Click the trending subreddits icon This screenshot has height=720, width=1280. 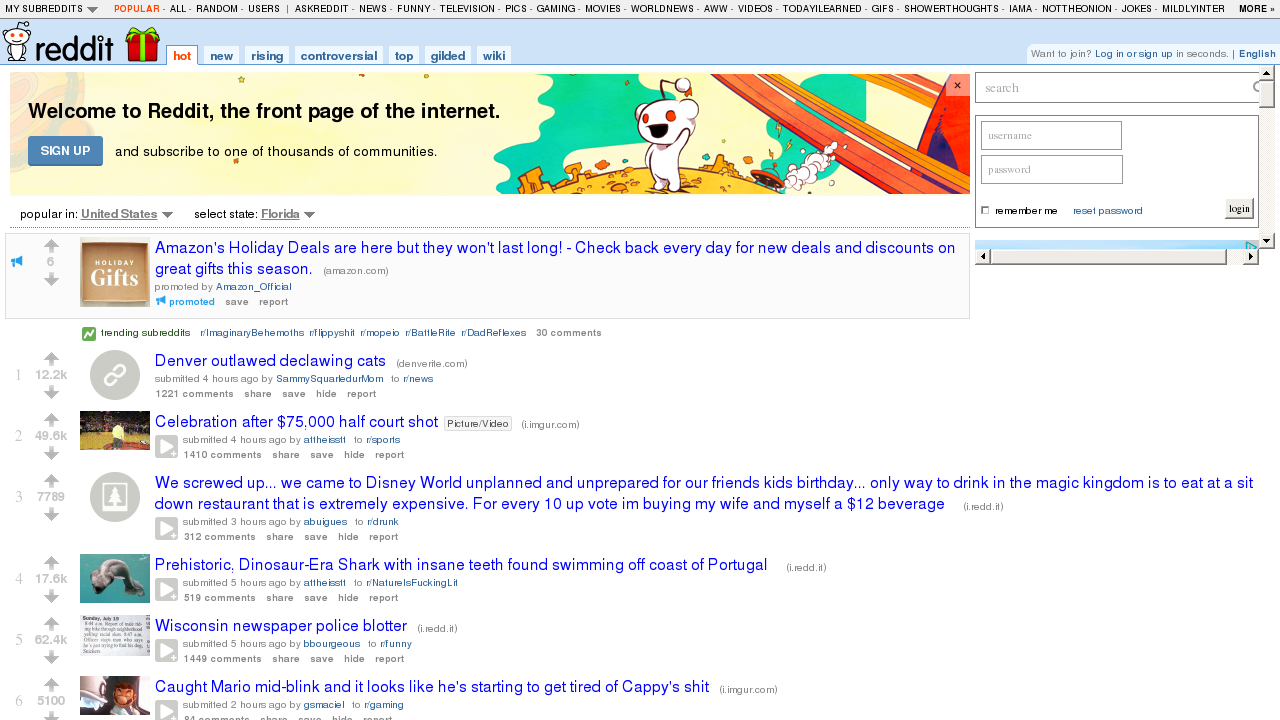pos(89,333)
